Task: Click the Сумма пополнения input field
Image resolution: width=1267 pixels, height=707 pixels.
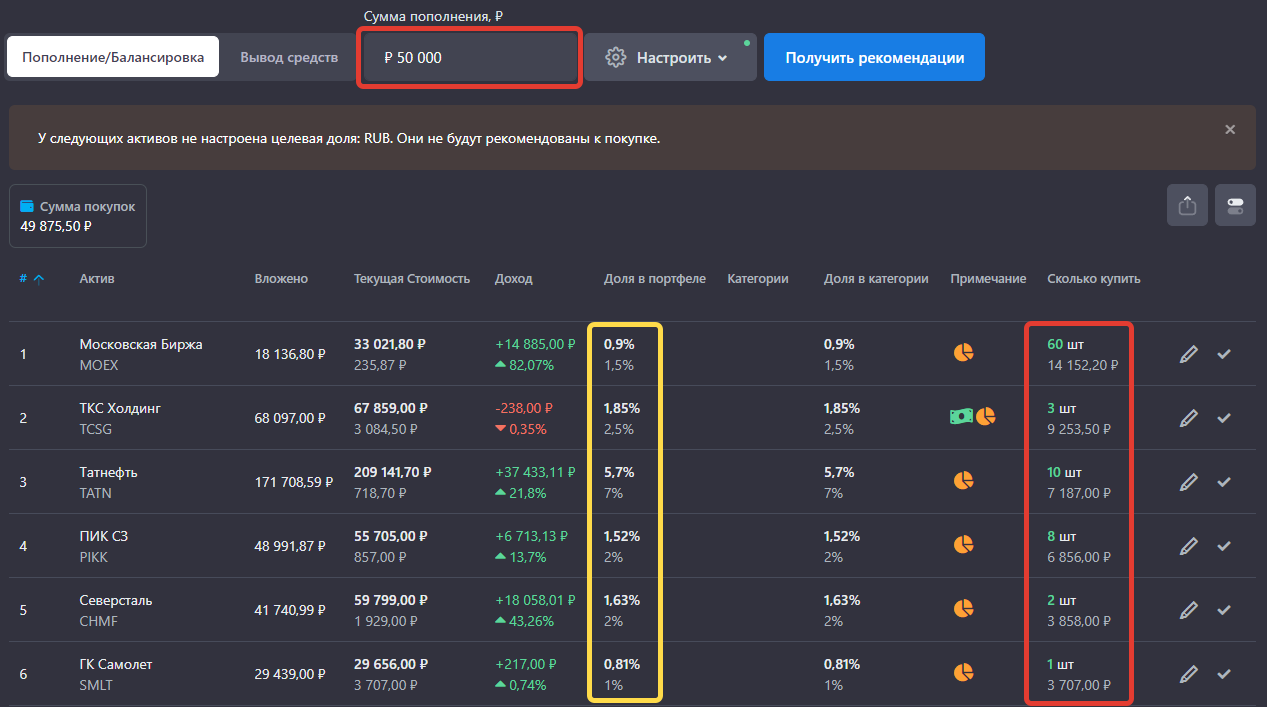Action: [x=470, y=58]
